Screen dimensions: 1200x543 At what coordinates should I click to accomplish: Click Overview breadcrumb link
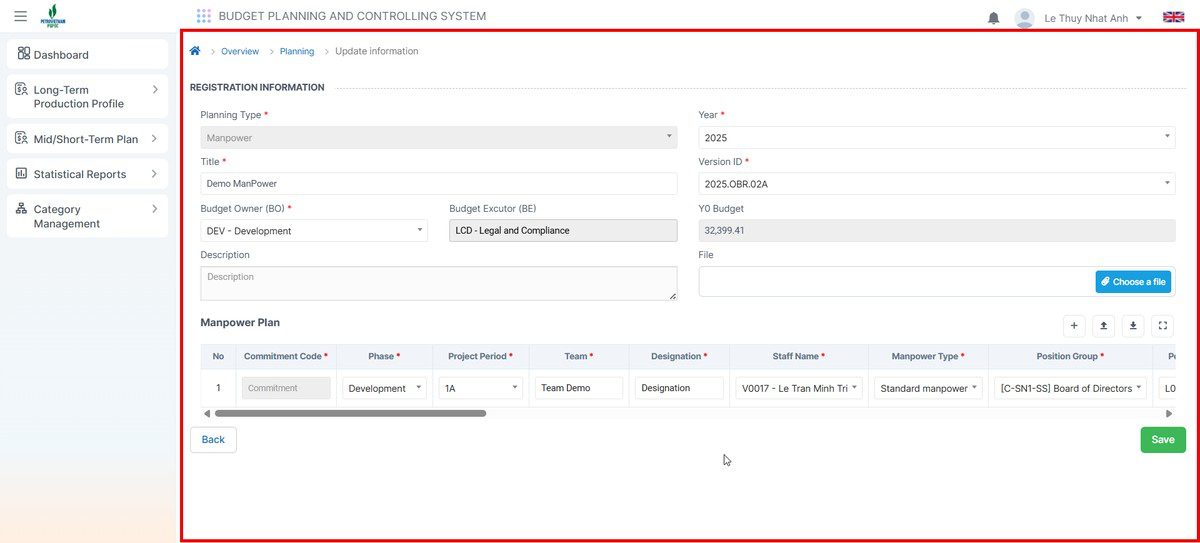click(x=240, y=51)
